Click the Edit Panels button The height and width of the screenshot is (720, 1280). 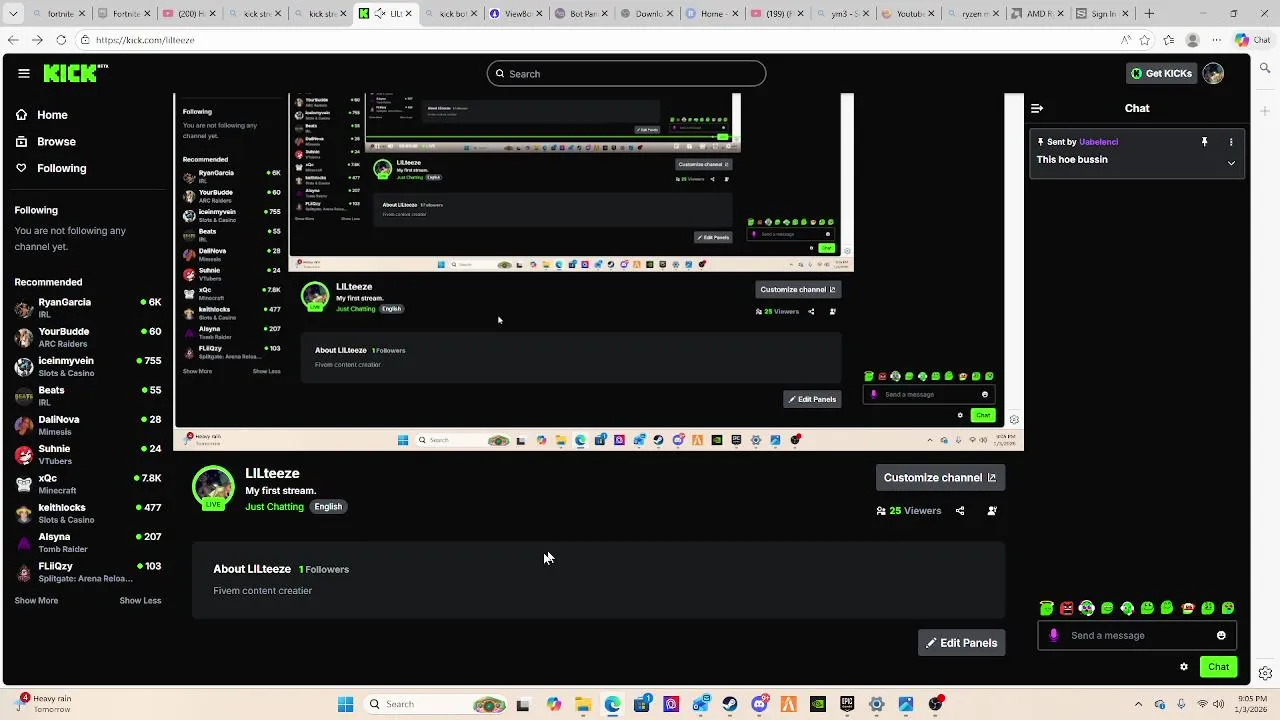pos(961,643)
